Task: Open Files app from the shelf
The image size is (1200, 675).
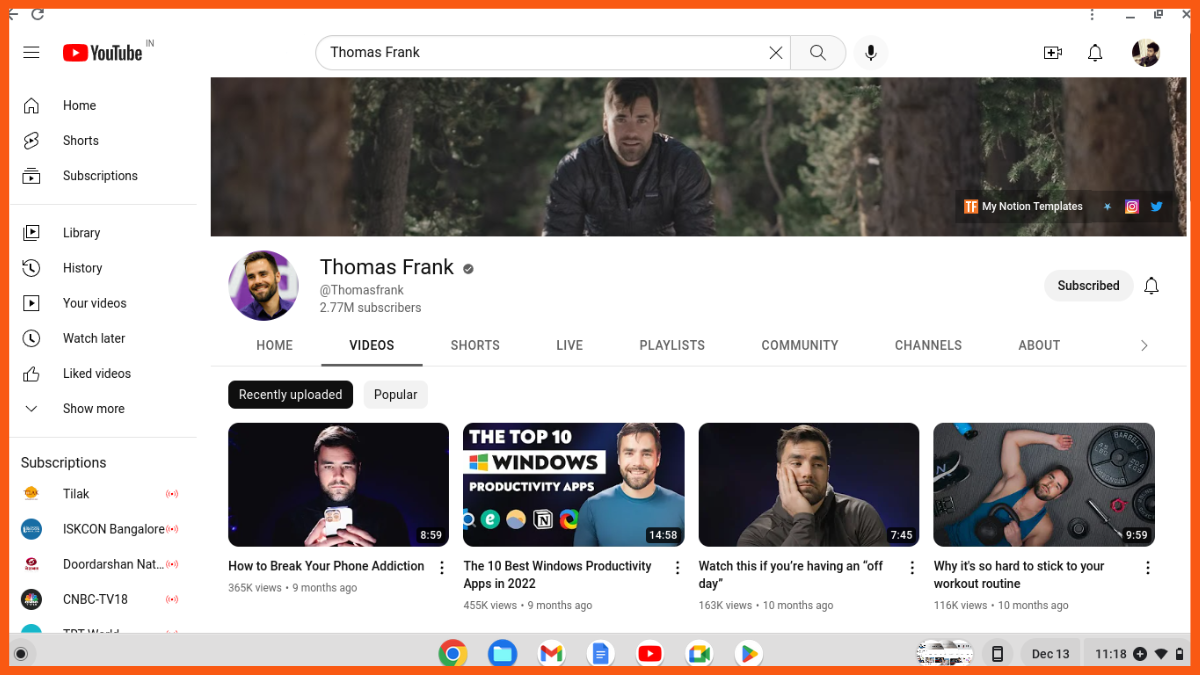Action: coord(502,654)
